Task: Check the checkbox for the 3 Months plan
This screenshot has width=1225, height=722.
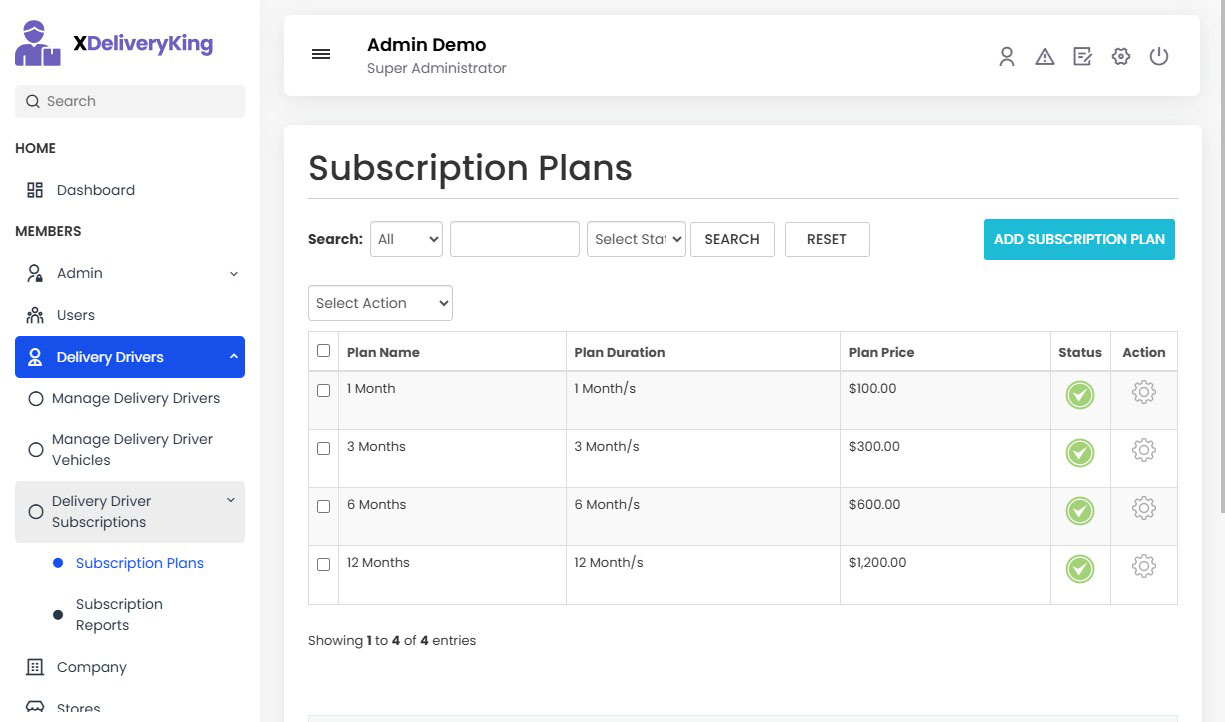Action: tap(323, 448)
